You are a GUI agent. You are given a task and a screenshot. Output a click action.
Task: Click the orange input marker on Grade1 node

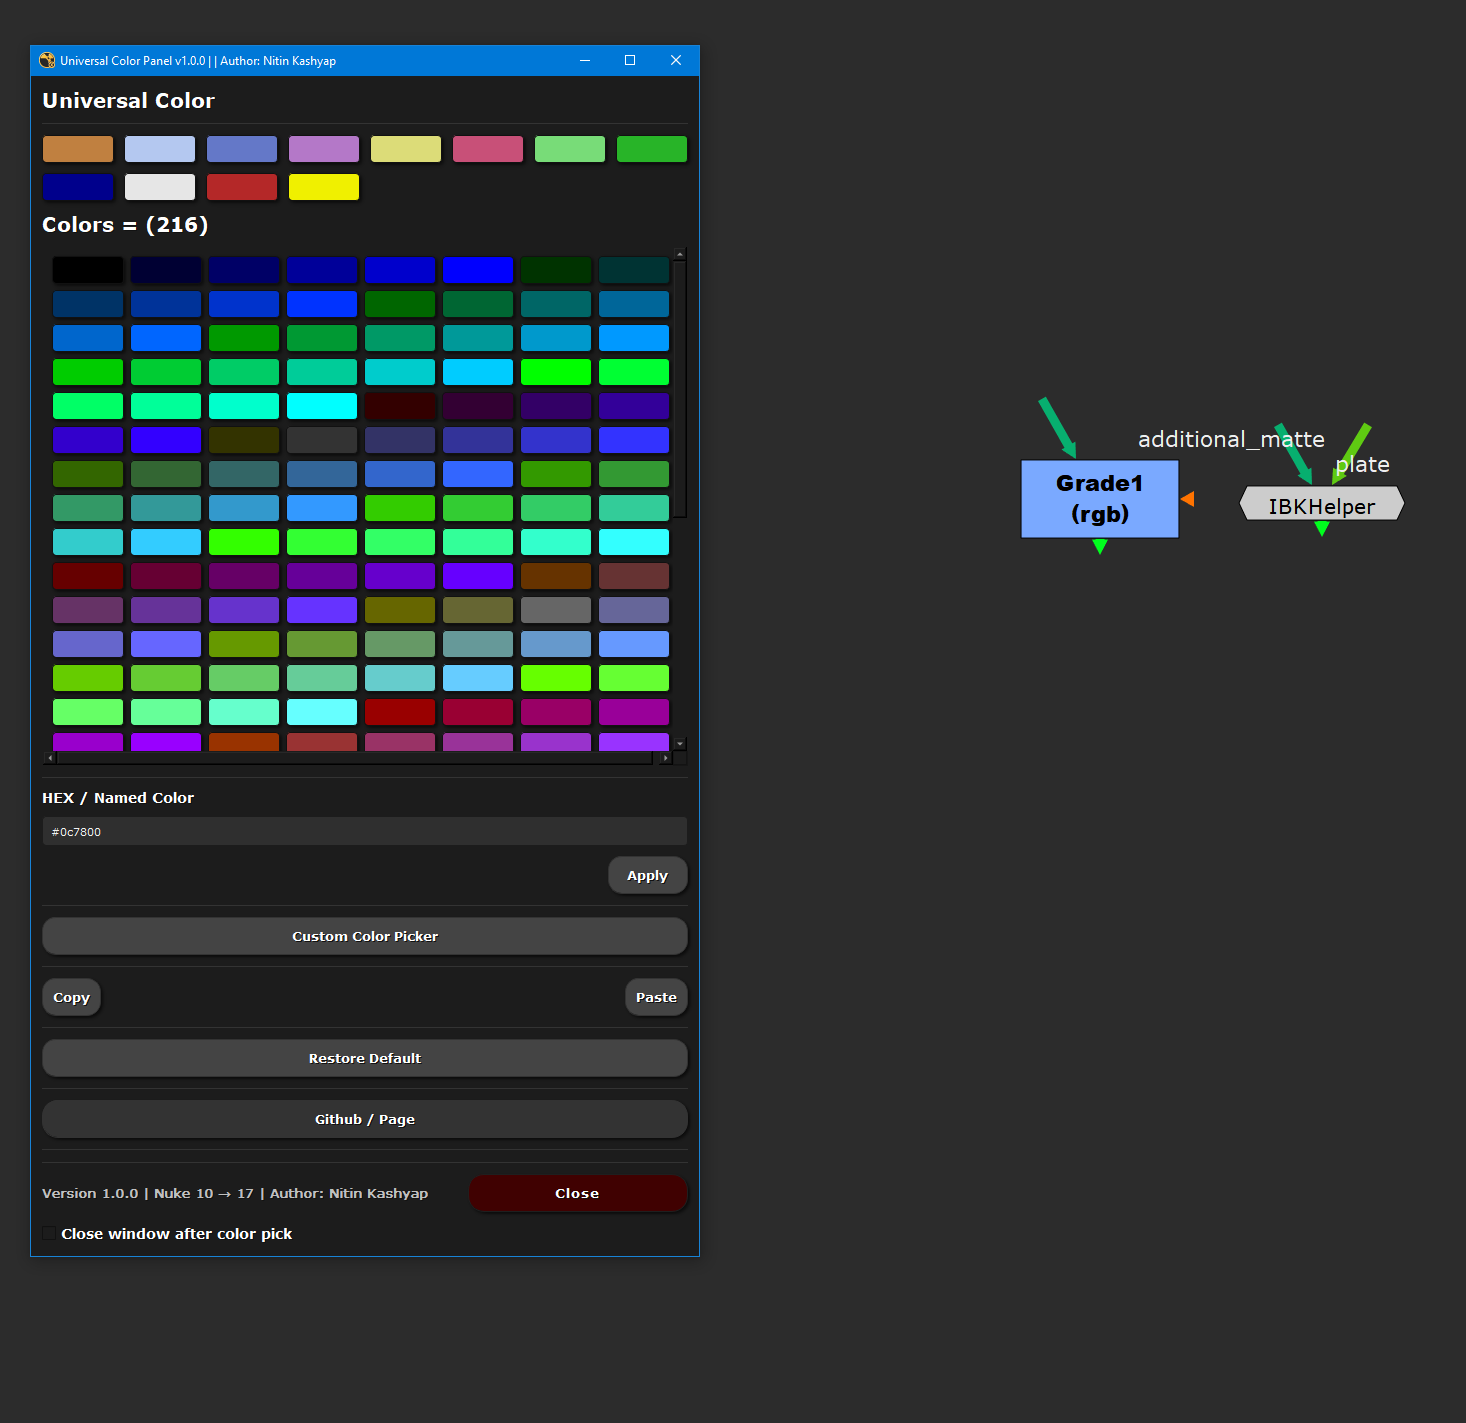point(1188,498)
